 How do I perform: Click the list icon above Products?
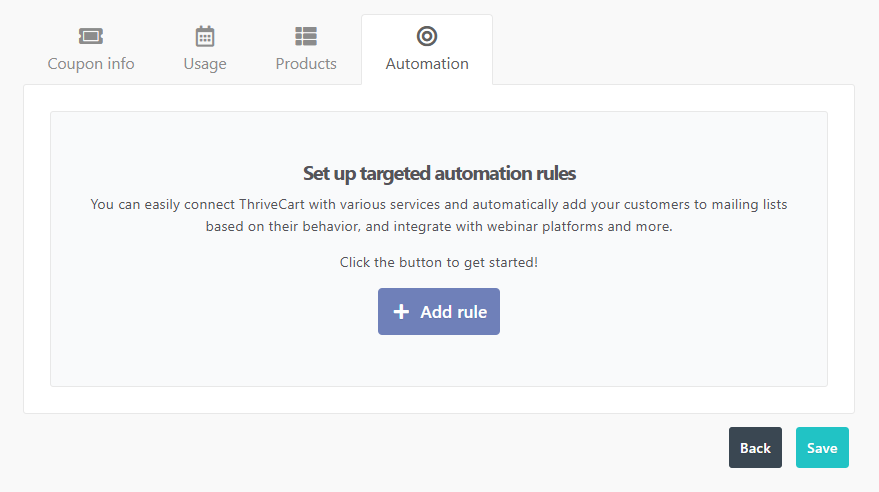(306, 36)
